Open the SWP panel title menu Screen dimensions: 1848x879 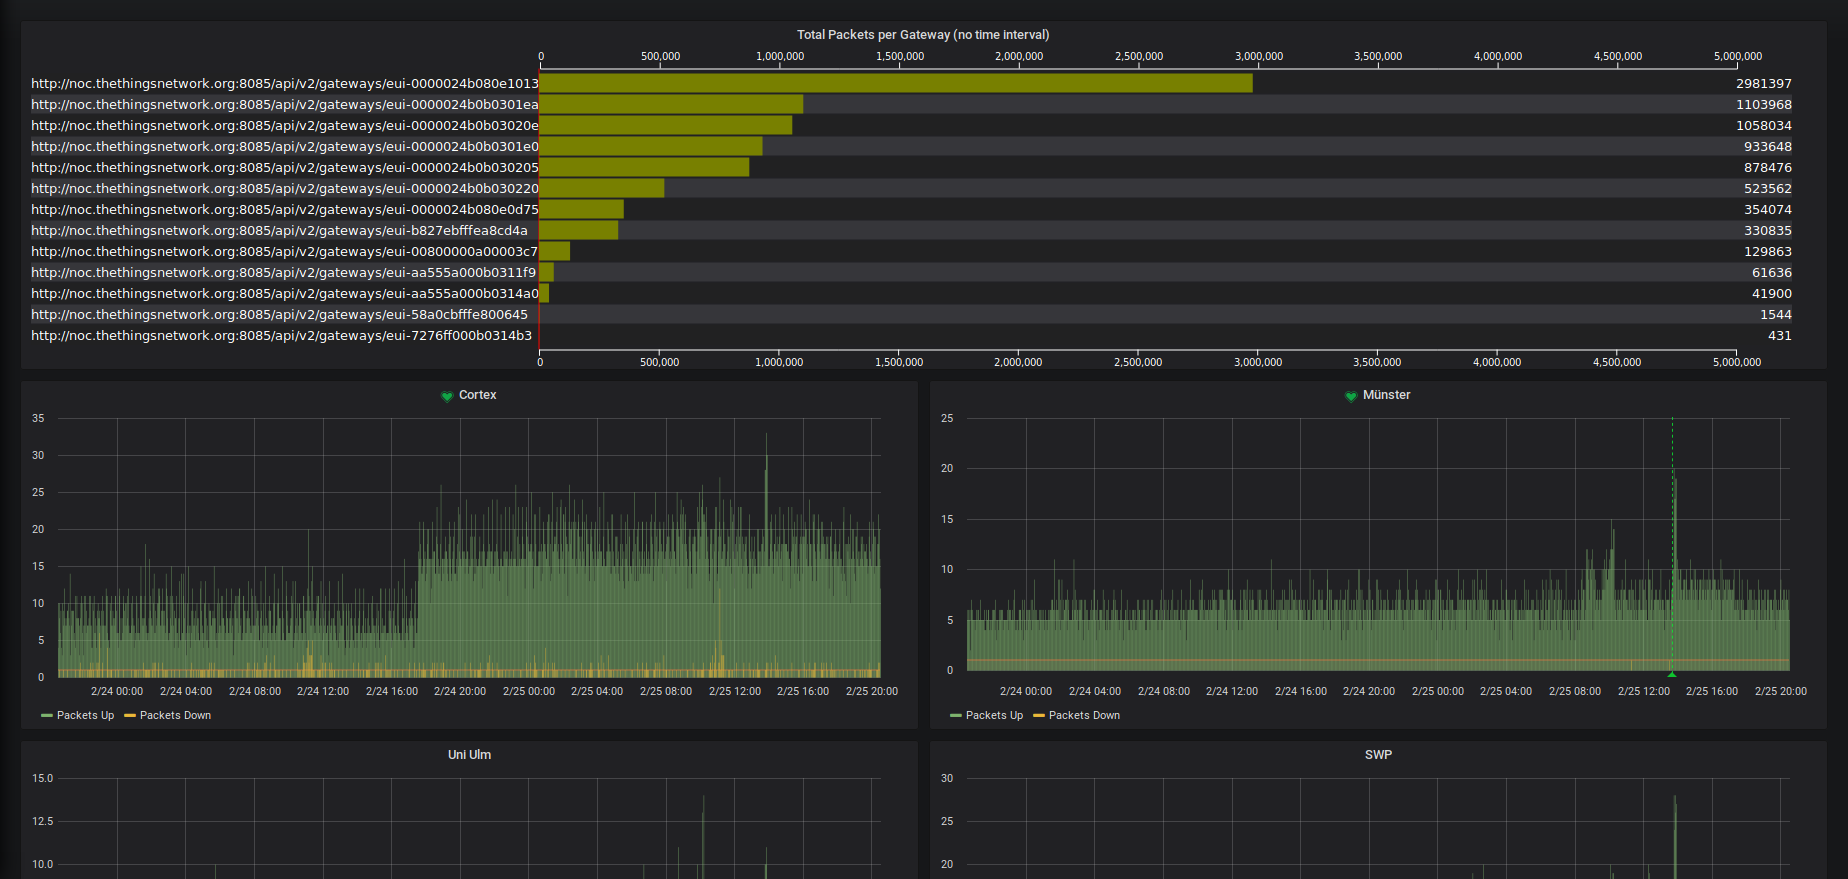pyautogui.click(x=1378, y=755)
